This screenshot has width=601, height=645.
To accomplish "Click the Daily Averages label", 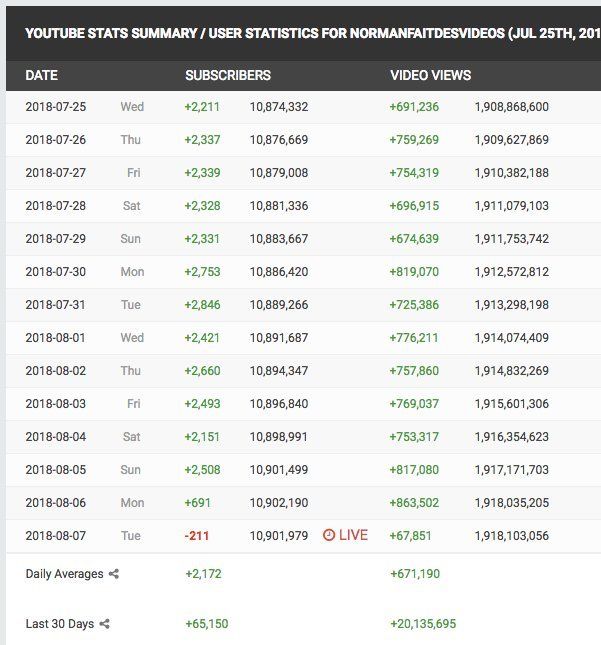I will click(65, 574).
